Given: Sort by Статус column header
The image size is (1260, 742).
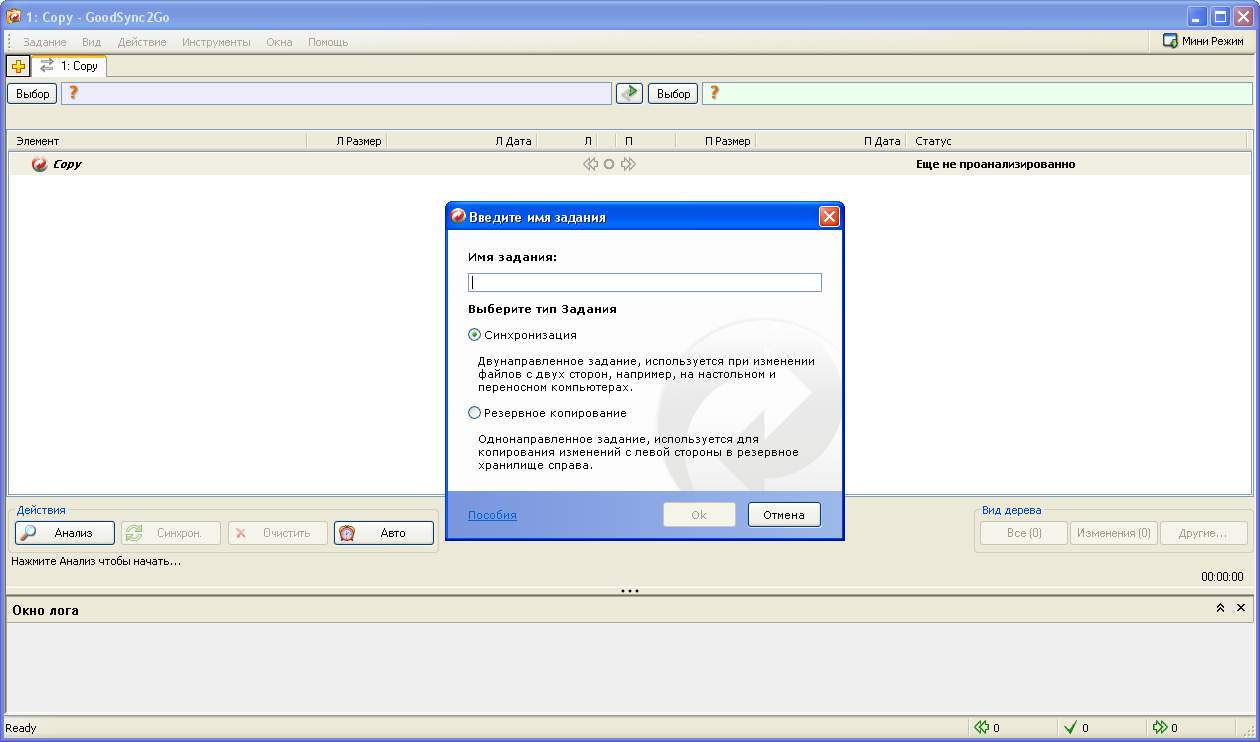Looking at the screenshot, I should [1076, 141].
